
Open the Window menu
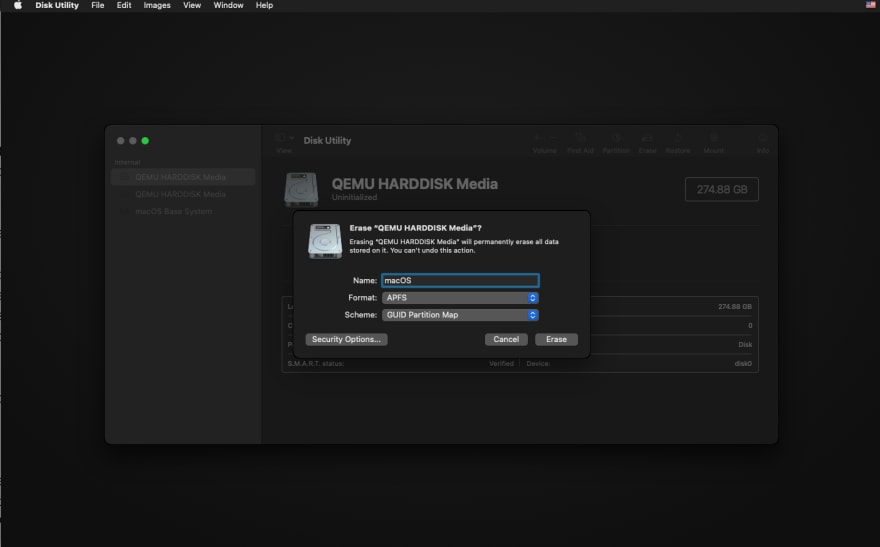[x=228, y=5]
